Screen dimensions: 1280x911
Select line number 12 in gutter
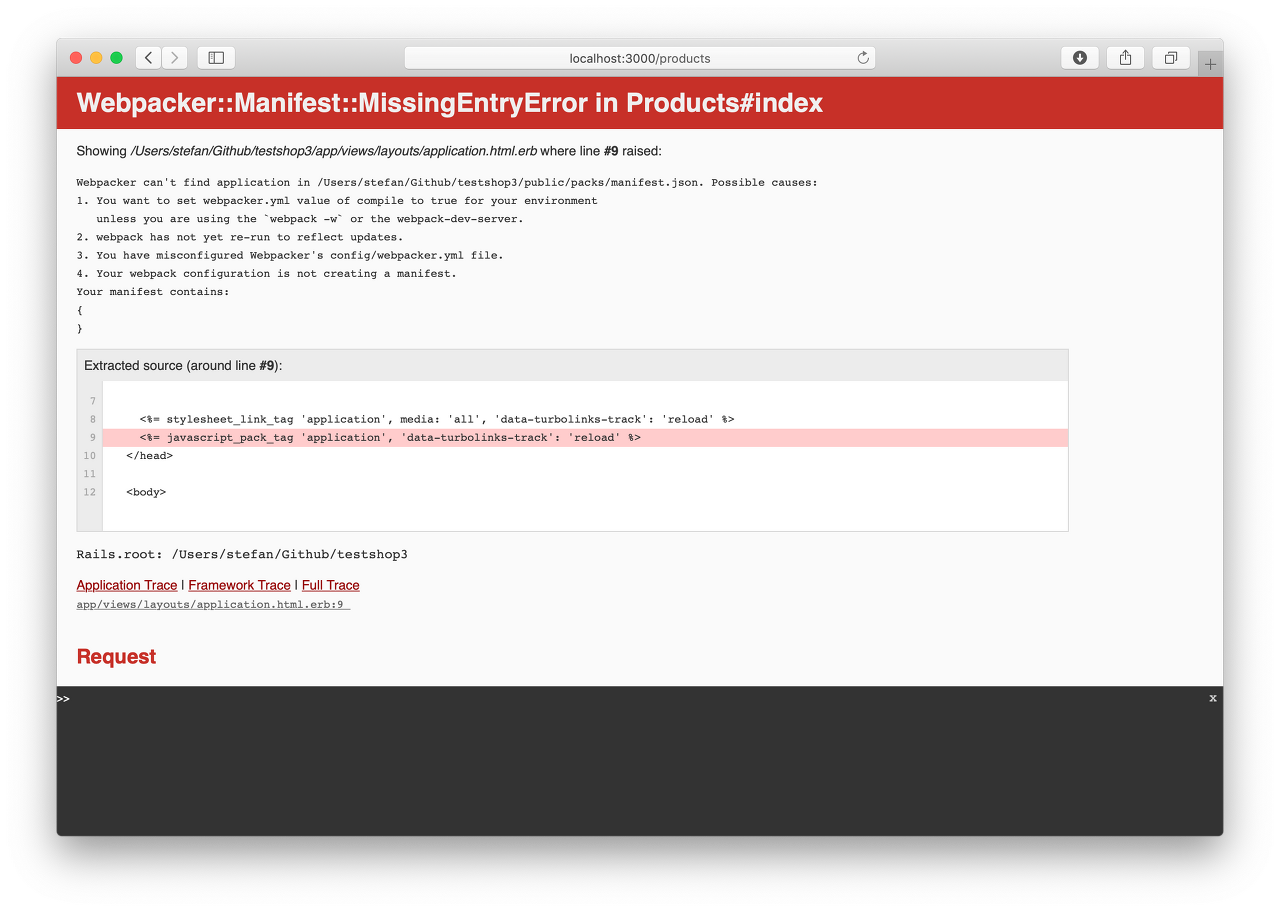tap(90, 492)
